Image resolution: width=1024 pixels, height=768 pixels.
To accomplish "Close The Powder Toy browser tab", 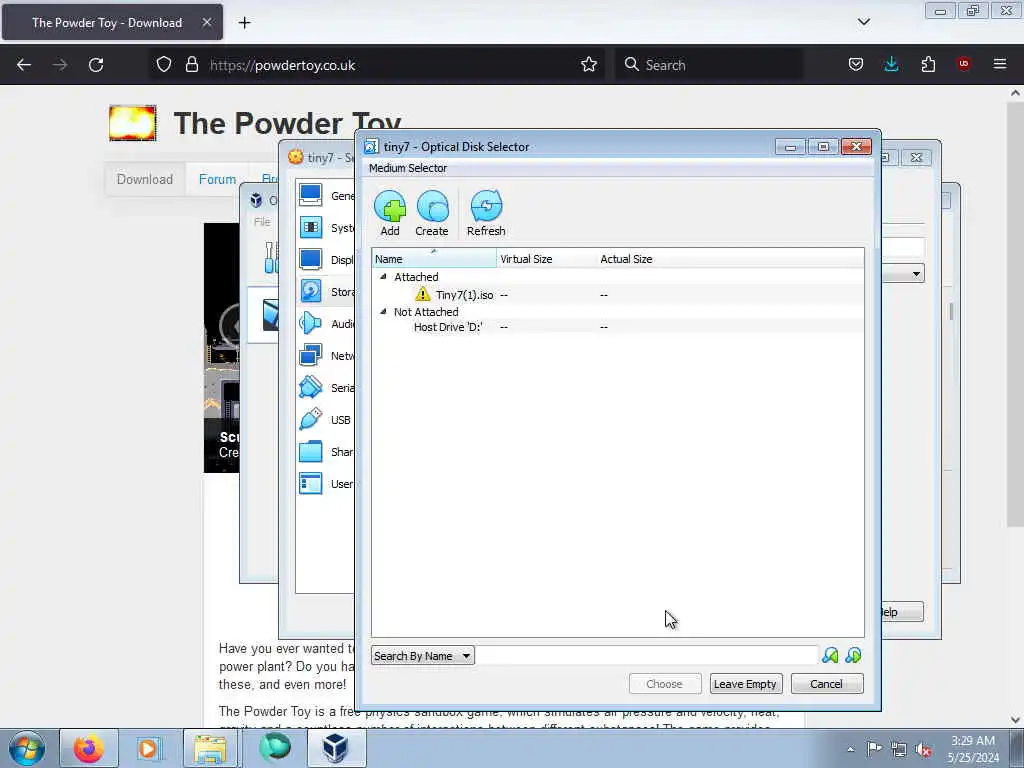I will 206,22.
